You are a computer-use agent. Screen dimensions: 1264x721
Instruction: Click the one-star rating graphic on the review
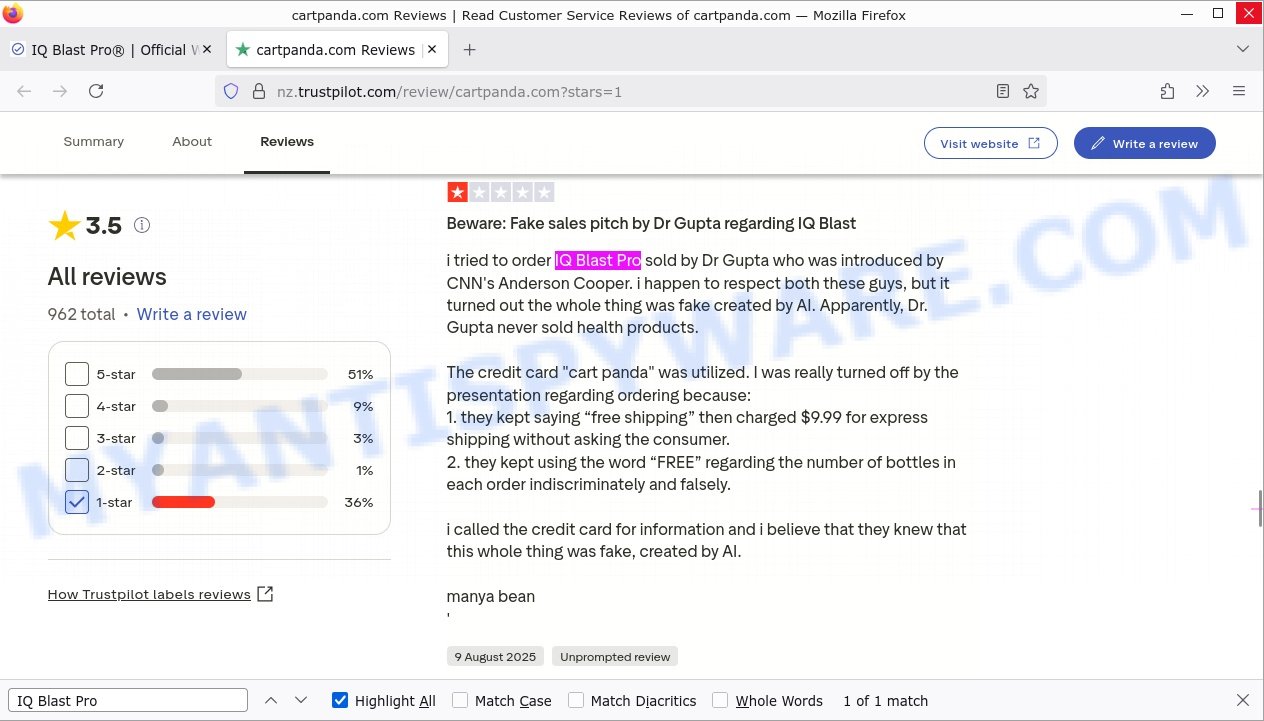pyautogui.click(x=500, y=192)
